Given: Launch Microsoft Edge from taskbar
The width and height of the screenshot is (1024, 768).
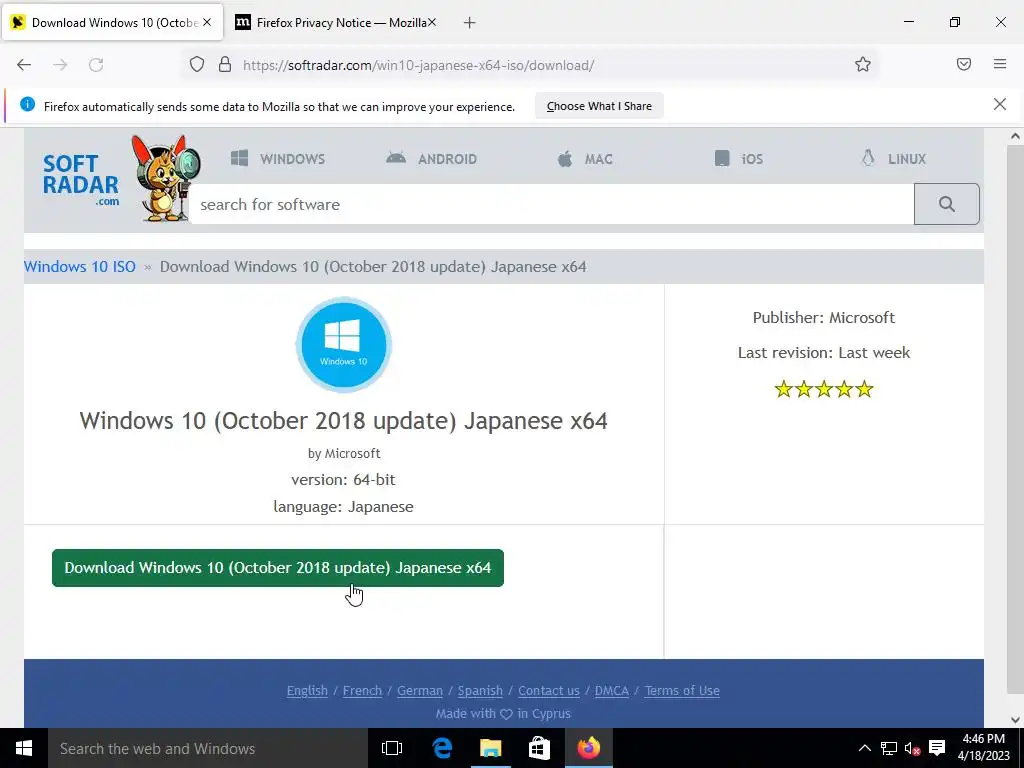Looking at the screenshot, I should [x=442, y=748].
